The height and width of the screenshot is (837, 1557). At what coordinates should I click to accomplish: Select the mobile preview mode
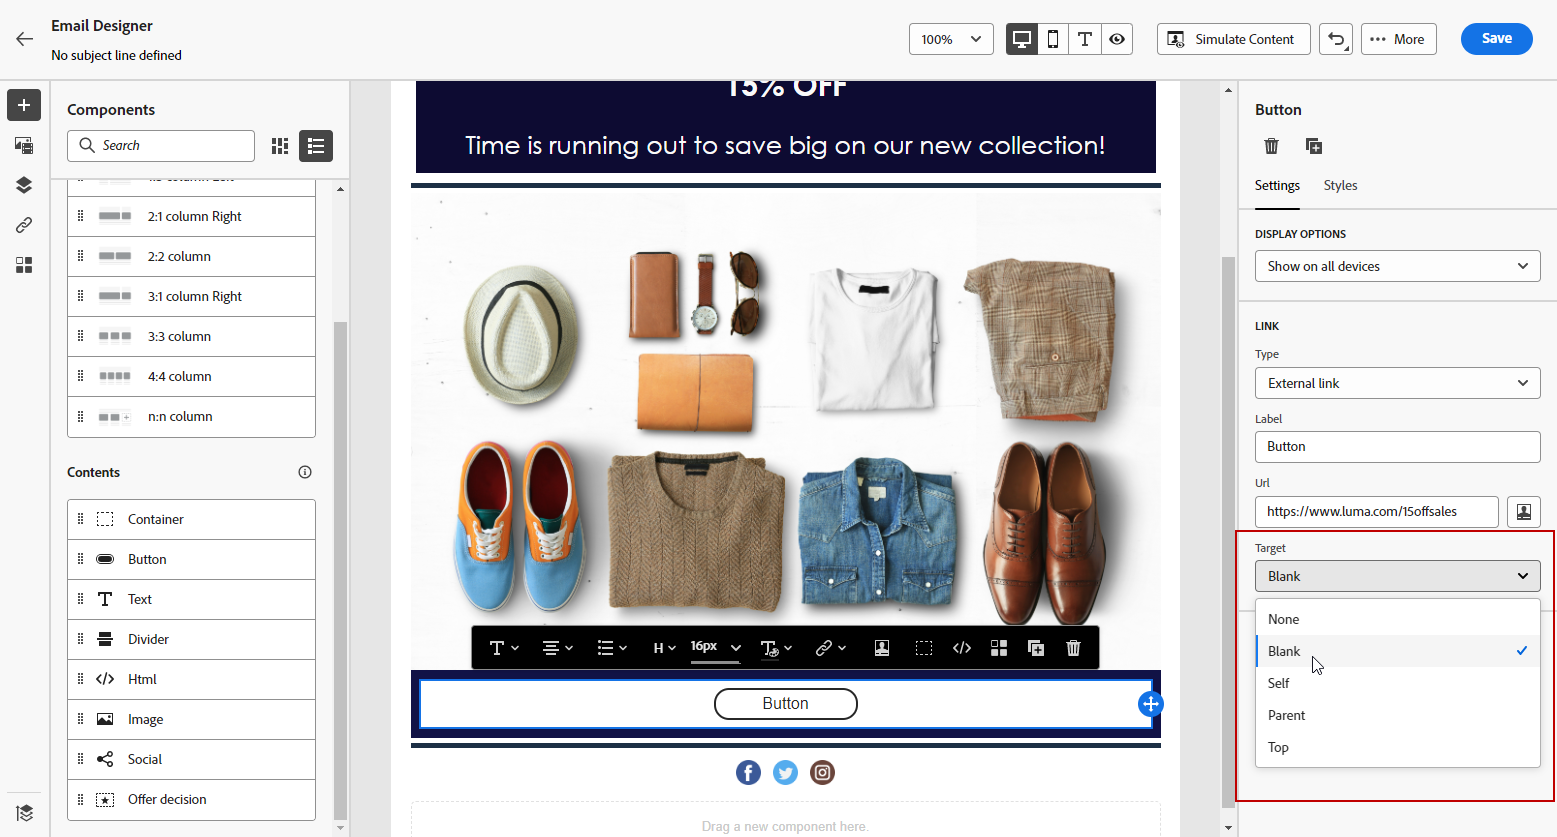click(1053, 39)
